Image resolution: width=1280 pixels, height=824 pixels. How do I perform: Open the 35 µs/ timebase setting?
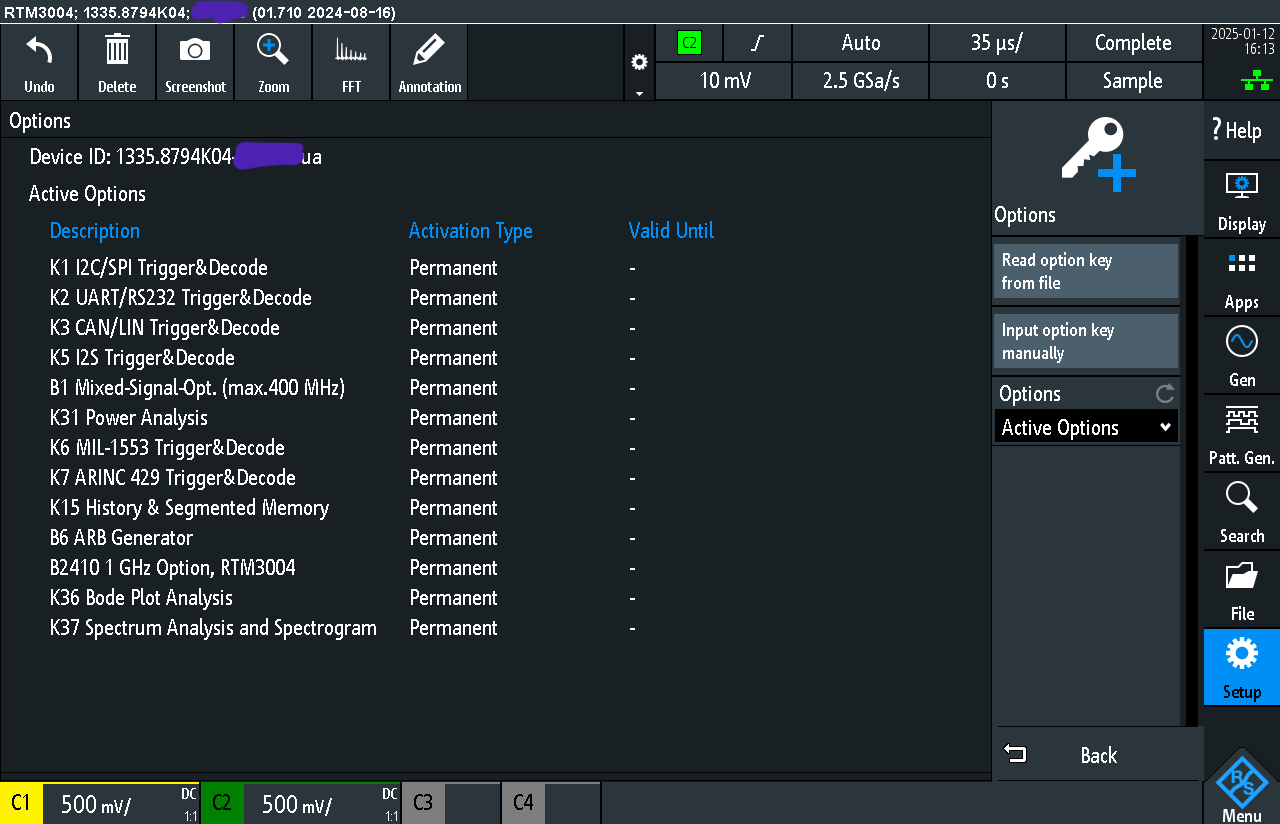click(997, 43)
